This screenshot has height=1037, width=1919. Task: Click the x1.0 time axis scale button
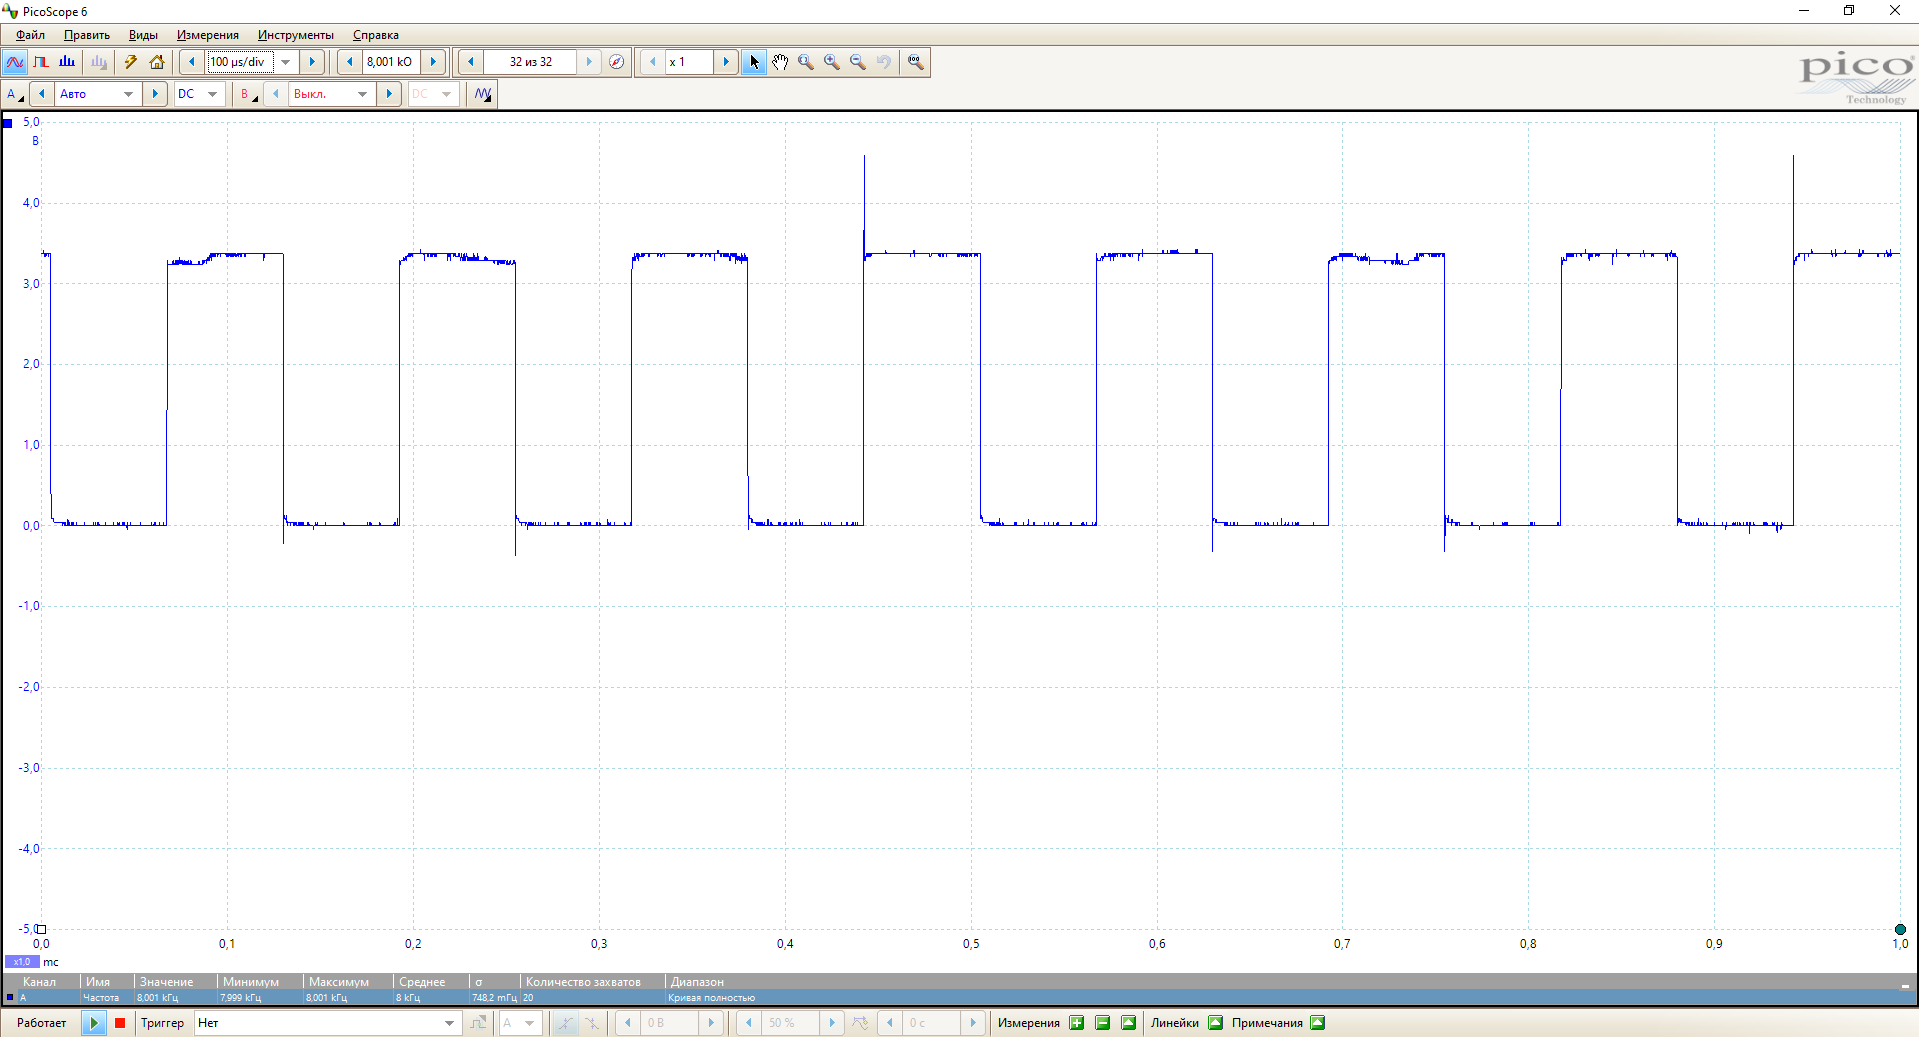(22, 962)
